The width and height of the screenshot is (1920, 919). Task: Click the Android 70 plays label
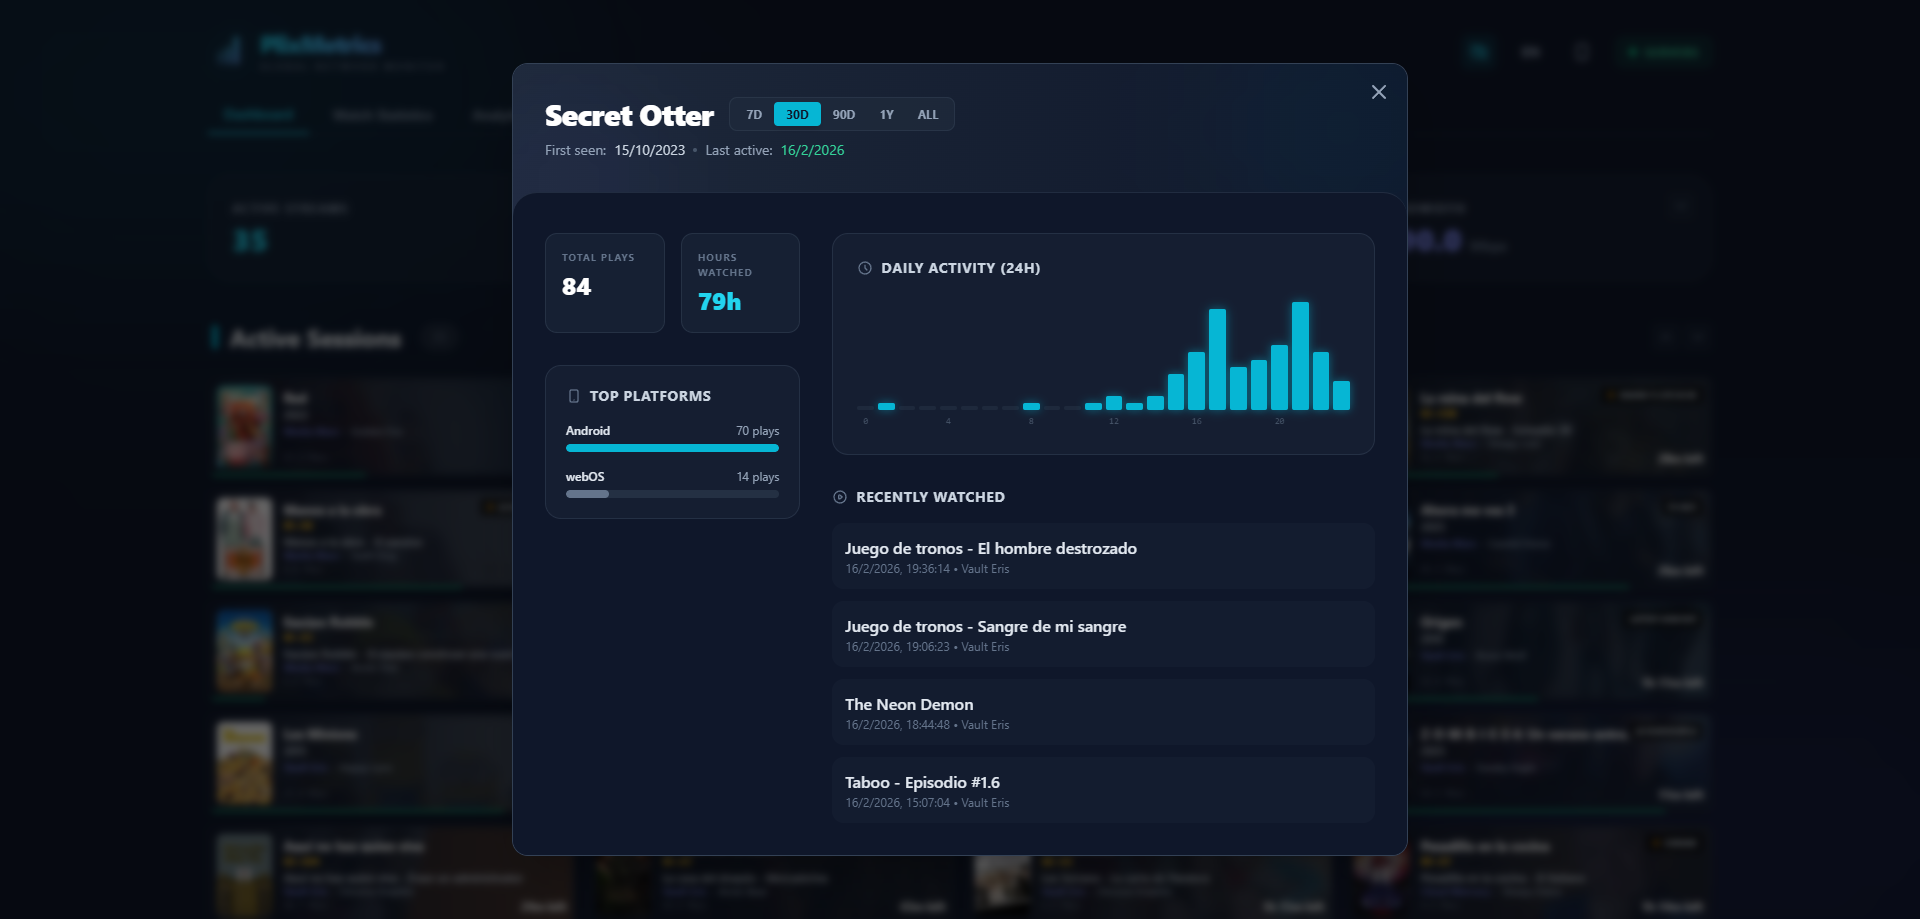757,431
